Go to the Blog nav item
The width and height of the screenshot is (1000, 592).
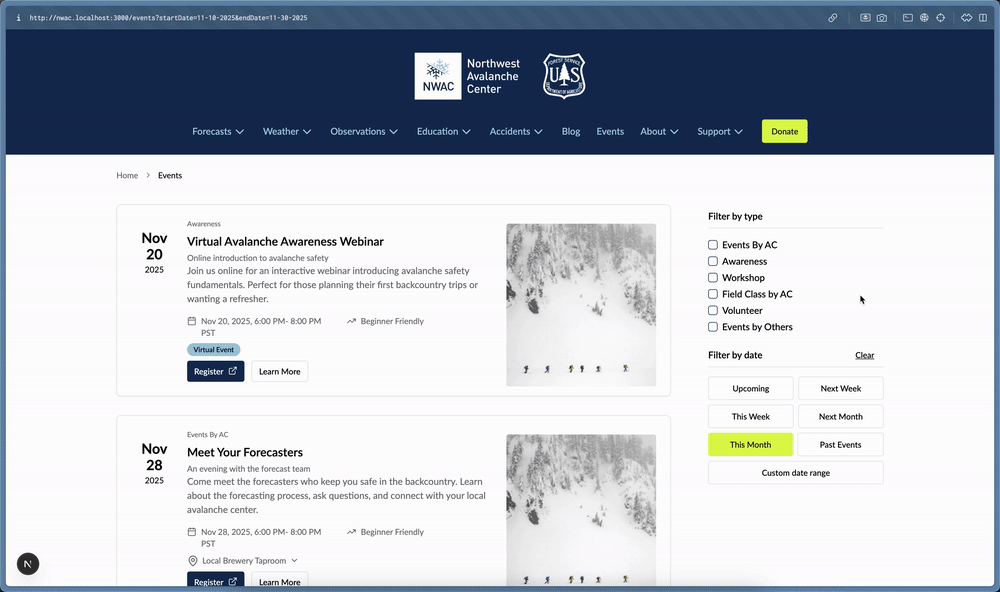pos(571,131)
